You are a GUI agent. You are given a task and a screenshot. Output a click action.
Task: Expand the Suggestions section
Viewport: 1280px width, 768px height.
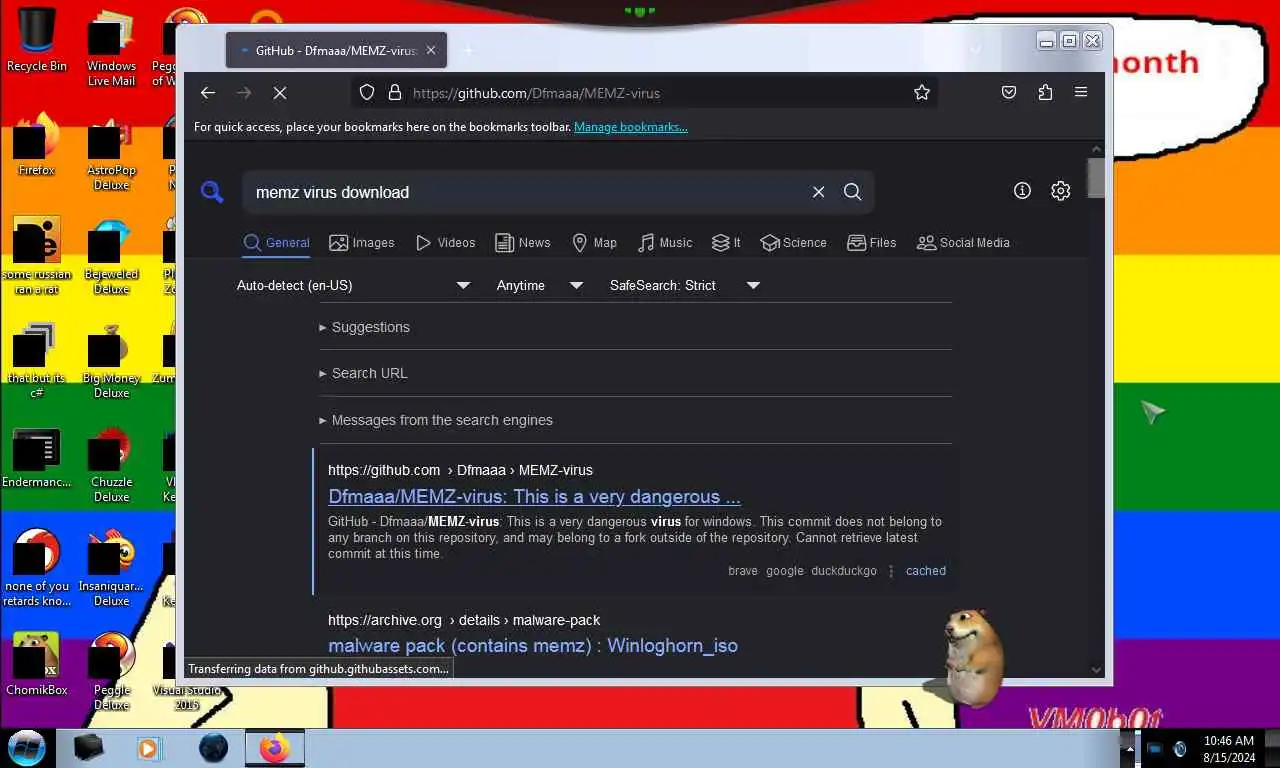[364, 327]
